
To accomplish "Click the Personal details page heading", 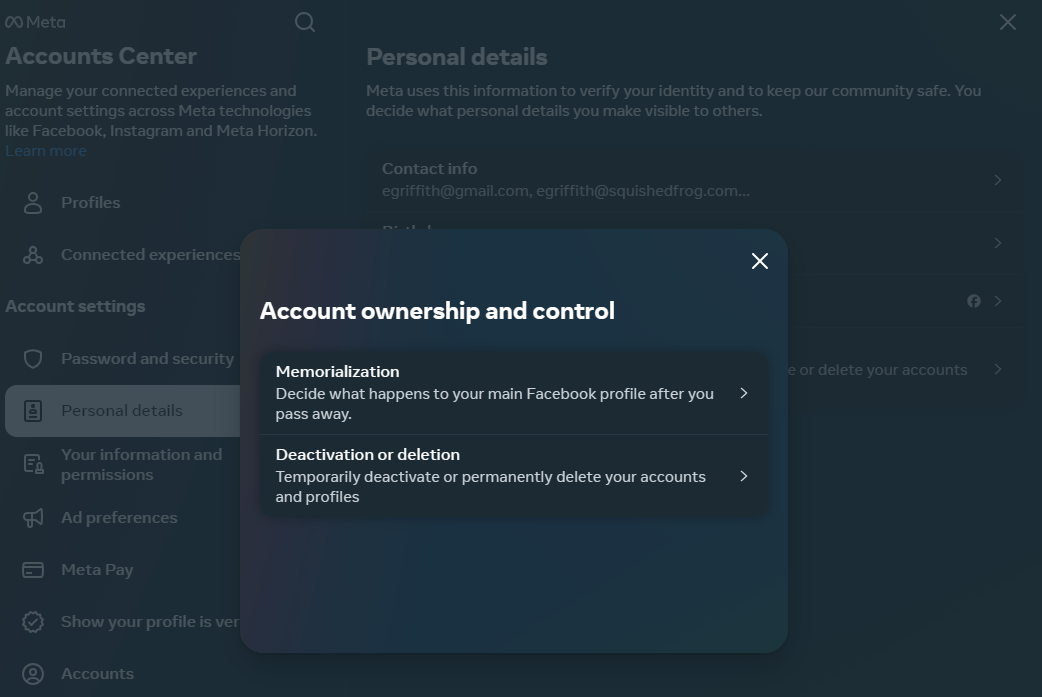I will coord(457,57).
